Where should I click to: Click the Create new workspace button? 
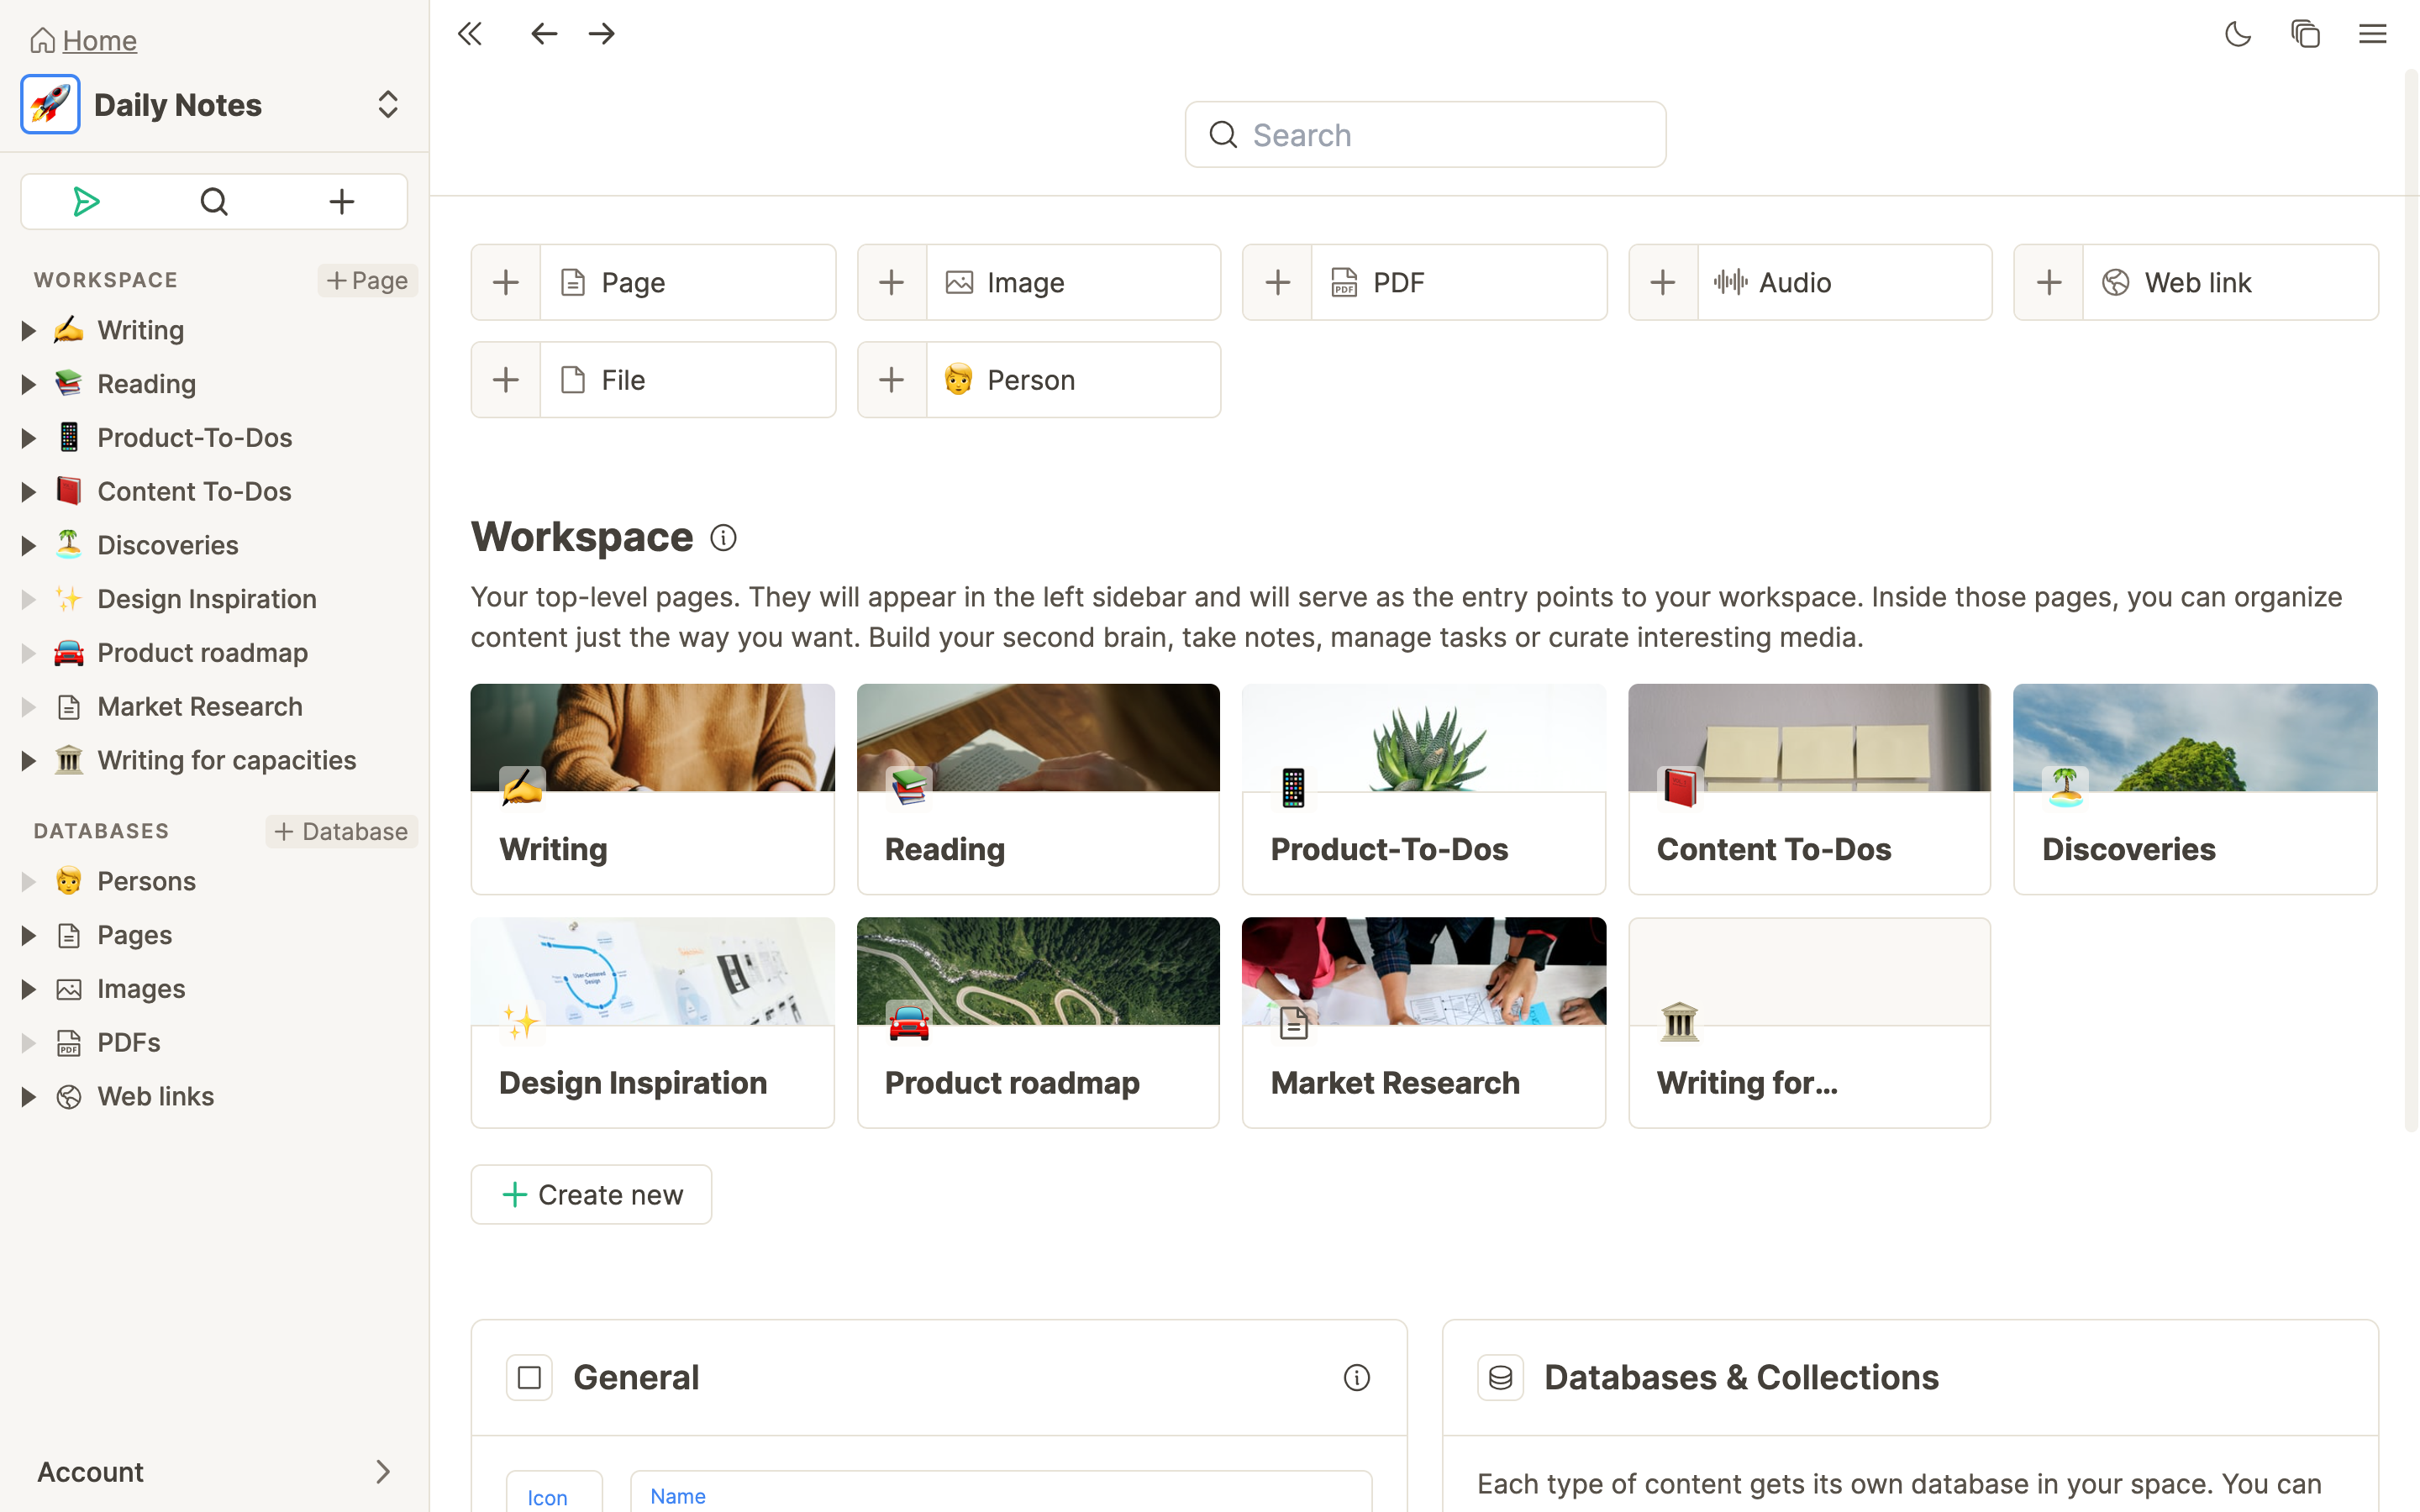click(591, 1194)
